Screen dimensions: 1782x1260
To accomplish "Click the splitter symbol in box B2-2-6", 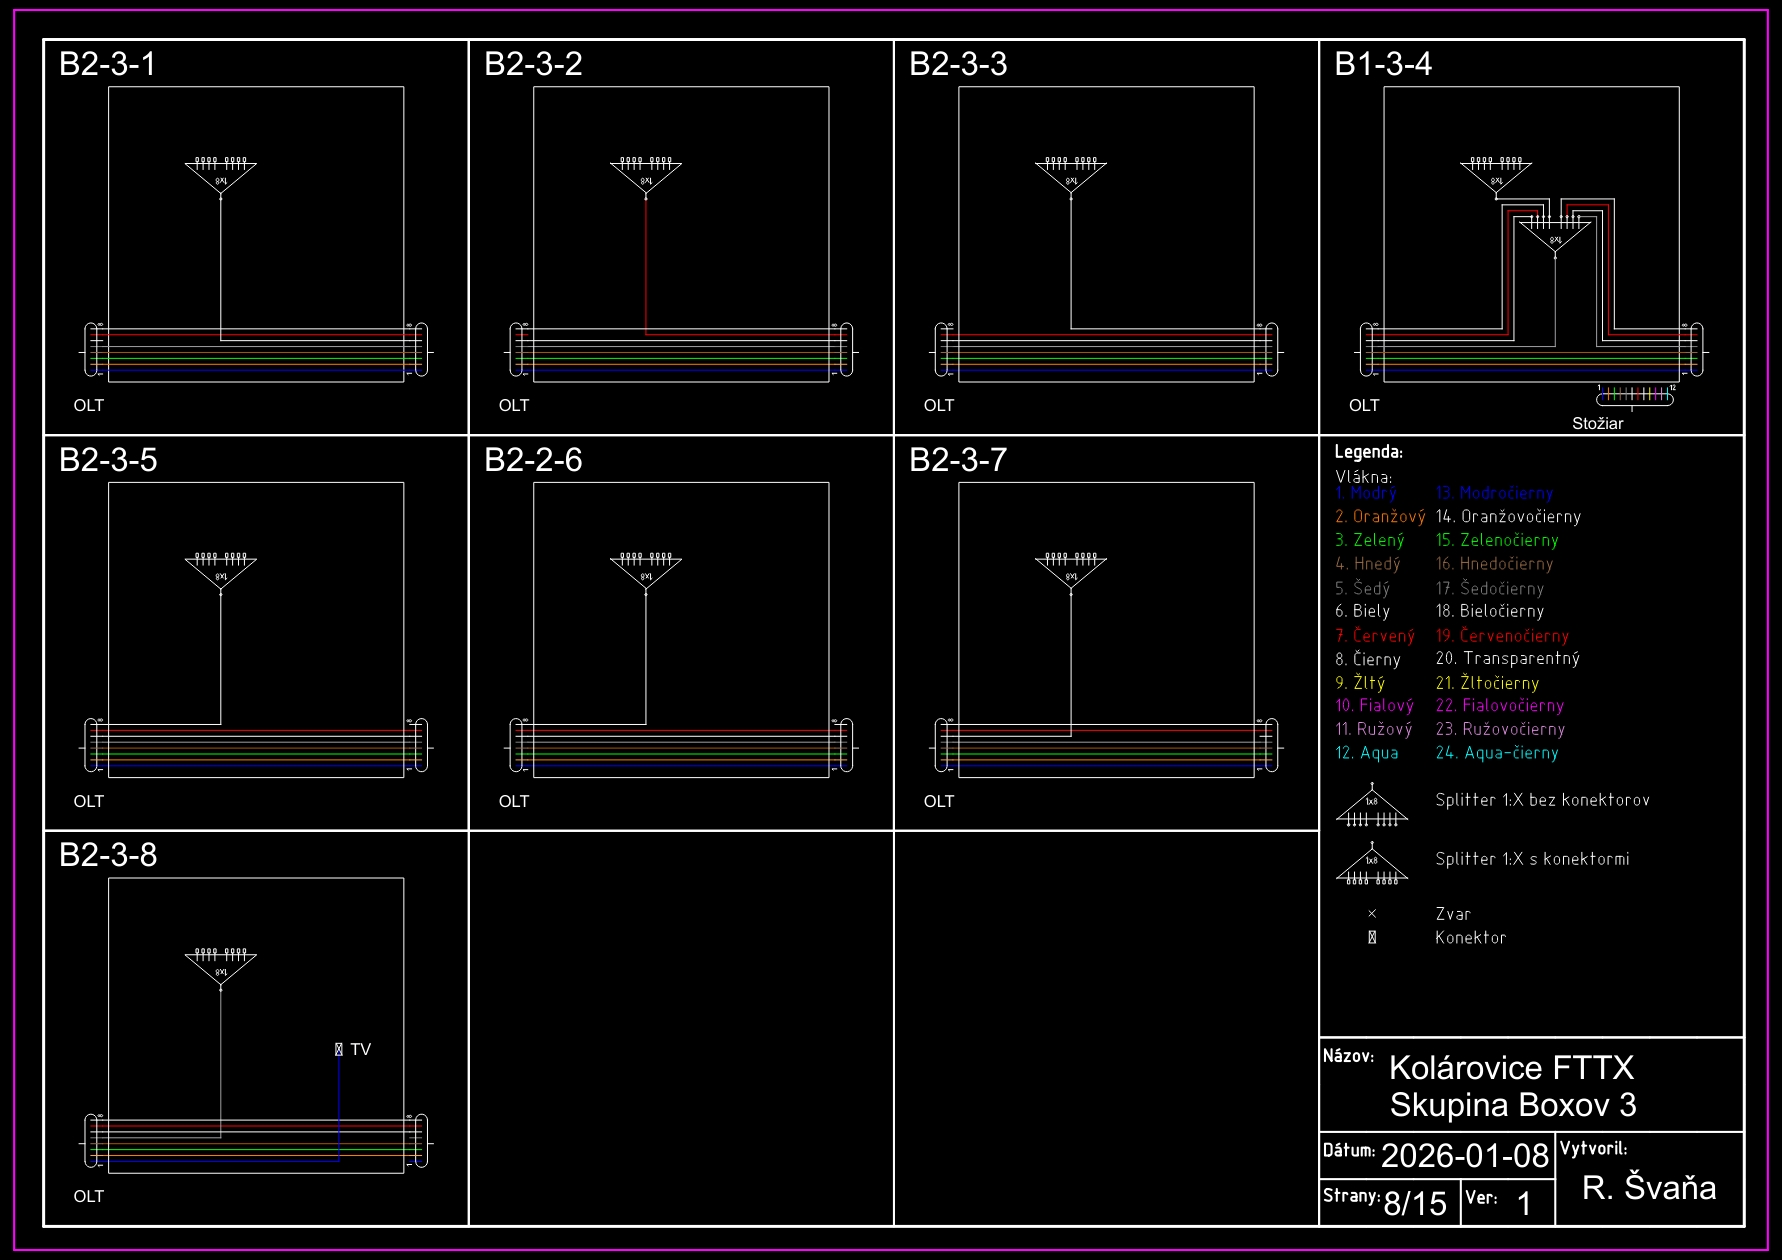I will pos(646,571).
